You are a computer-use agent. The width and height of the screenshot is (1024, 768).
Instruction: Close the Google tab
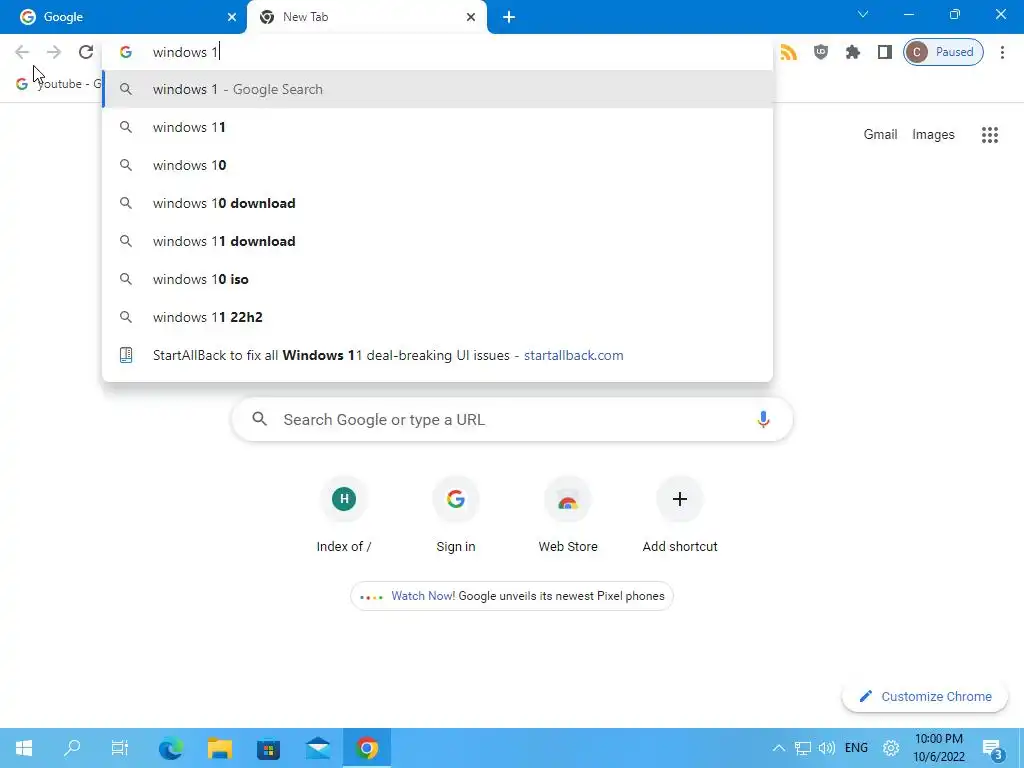232,17
